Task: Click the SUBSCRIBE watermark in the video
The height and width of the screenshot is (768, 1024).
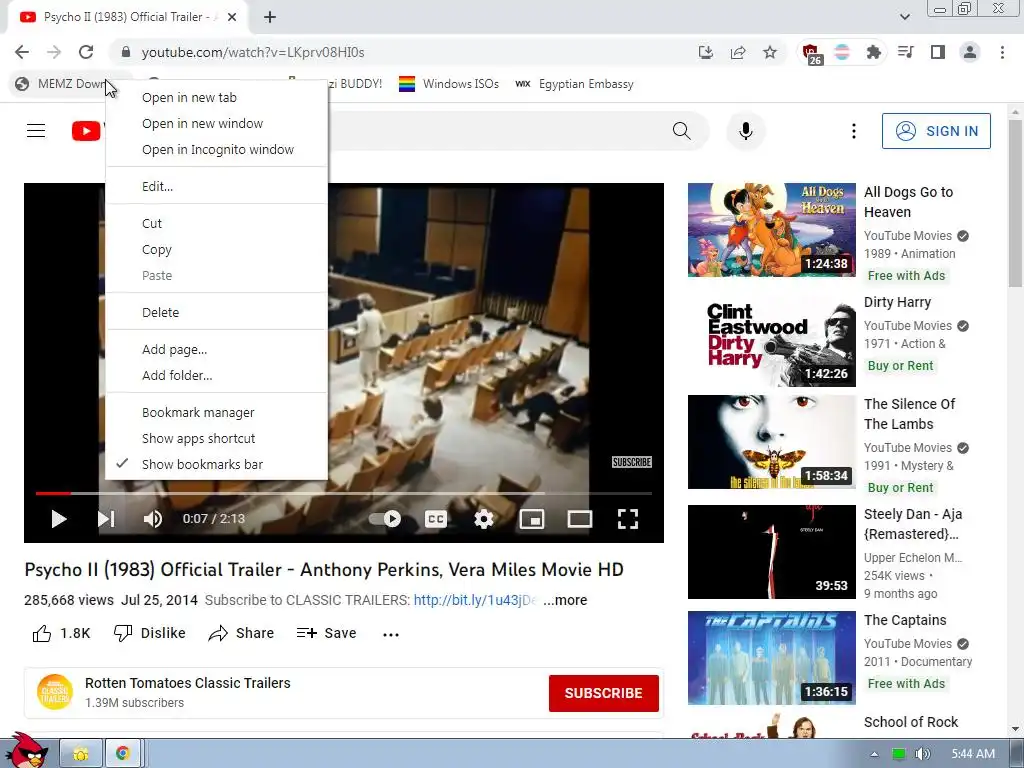Action: pyautogui.click(x=632, y=462)
